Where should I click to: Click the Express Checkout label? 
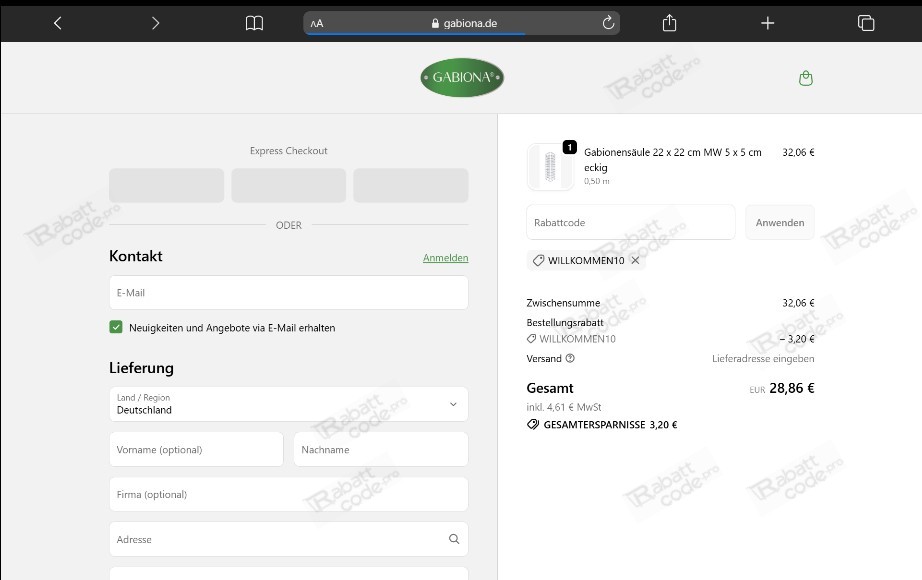(289, 151)
